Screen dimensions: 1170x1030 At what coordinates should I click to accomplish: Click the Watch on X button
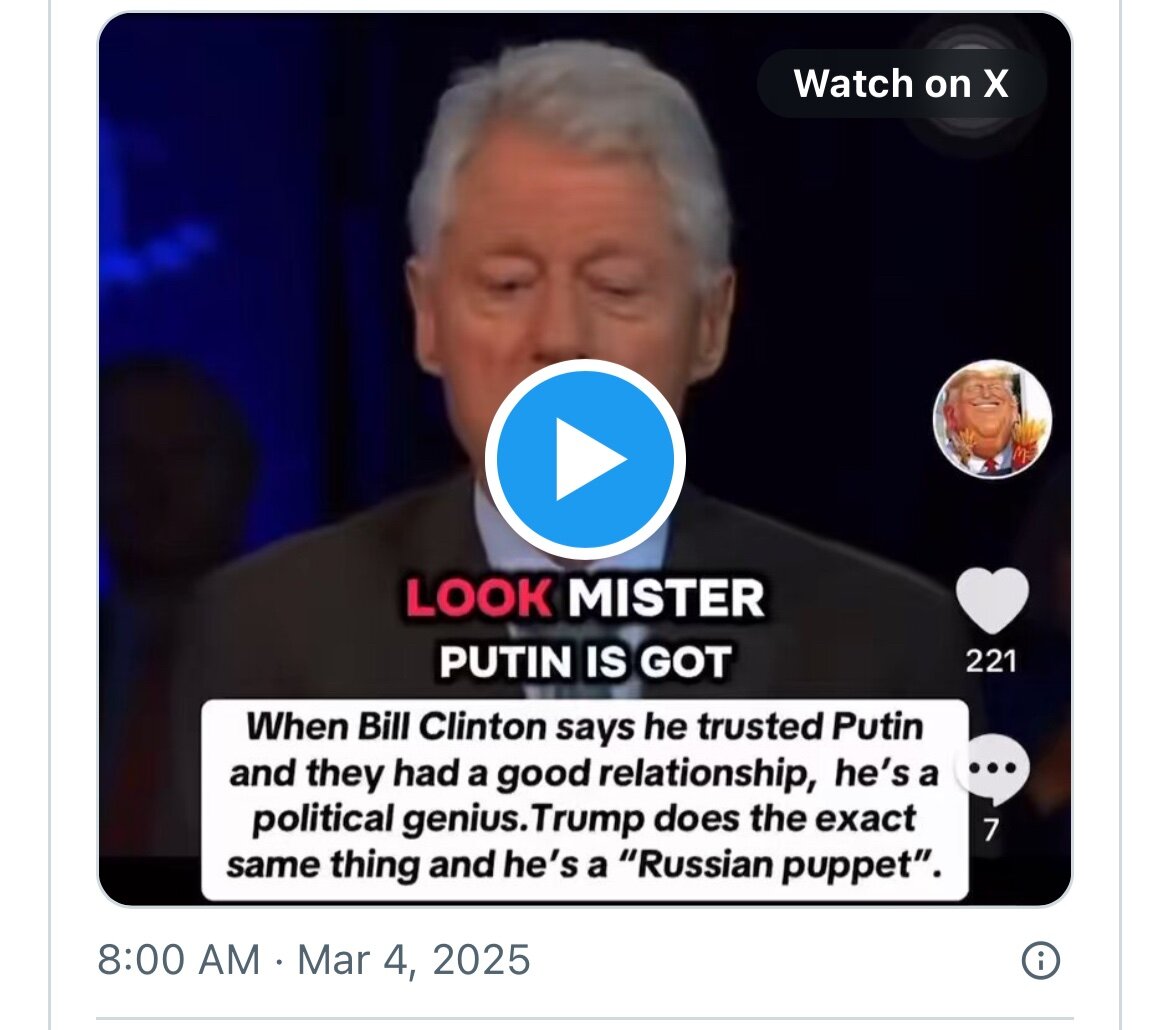point(901,84)
